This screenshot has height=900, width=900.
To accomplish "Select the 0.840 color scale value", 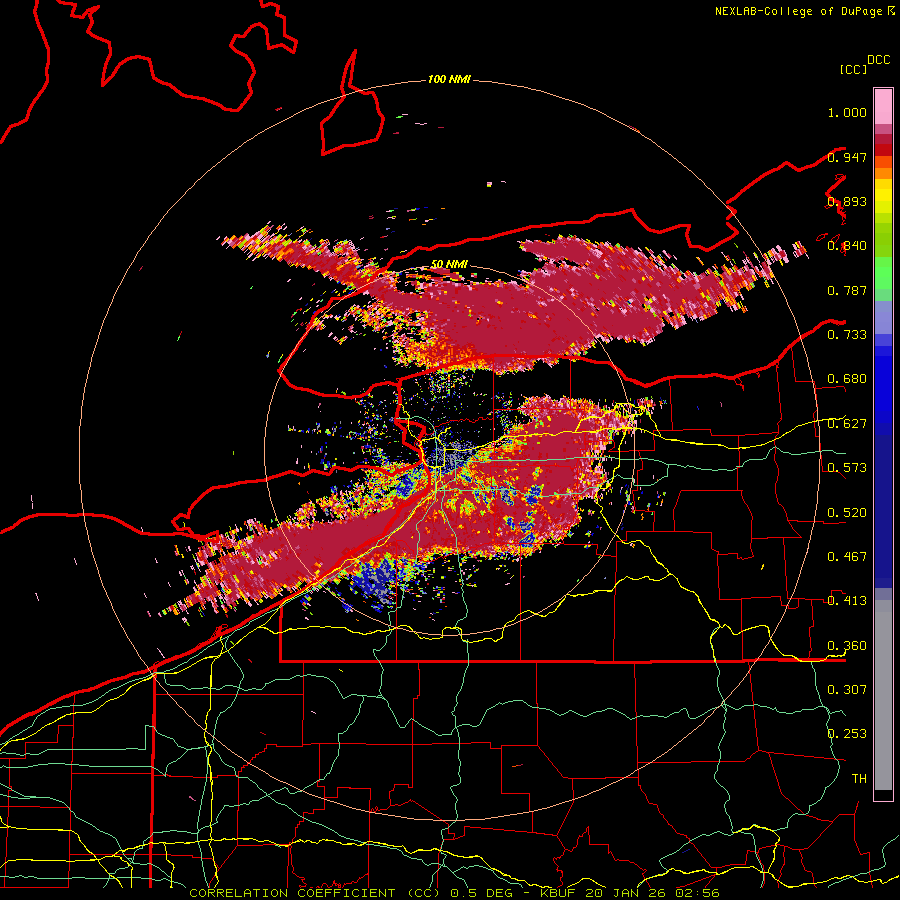I will tap(847, 246).
